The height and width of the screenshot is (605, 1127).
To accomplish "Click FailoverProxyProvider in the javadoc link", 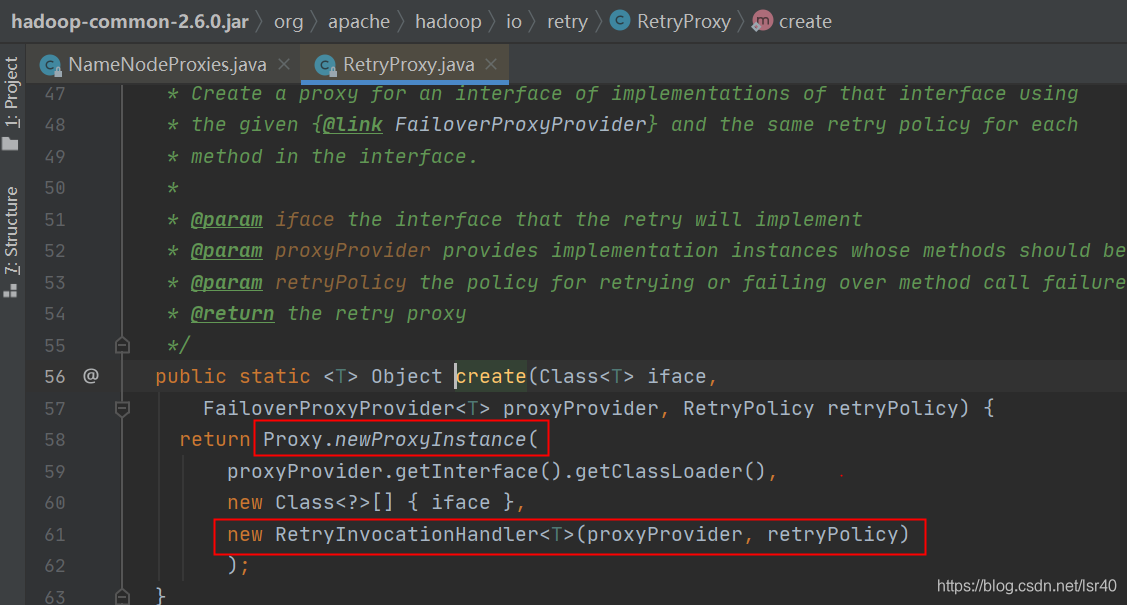I will pos(520,124).
